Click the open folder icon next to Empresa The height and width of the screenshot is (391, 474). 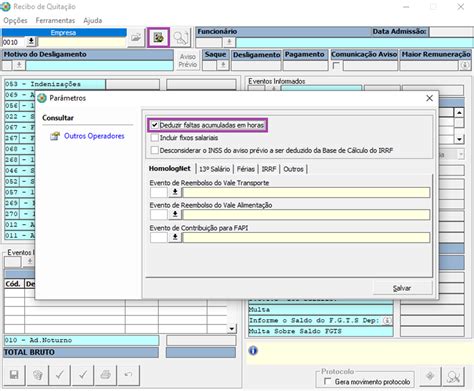point(136,38)
